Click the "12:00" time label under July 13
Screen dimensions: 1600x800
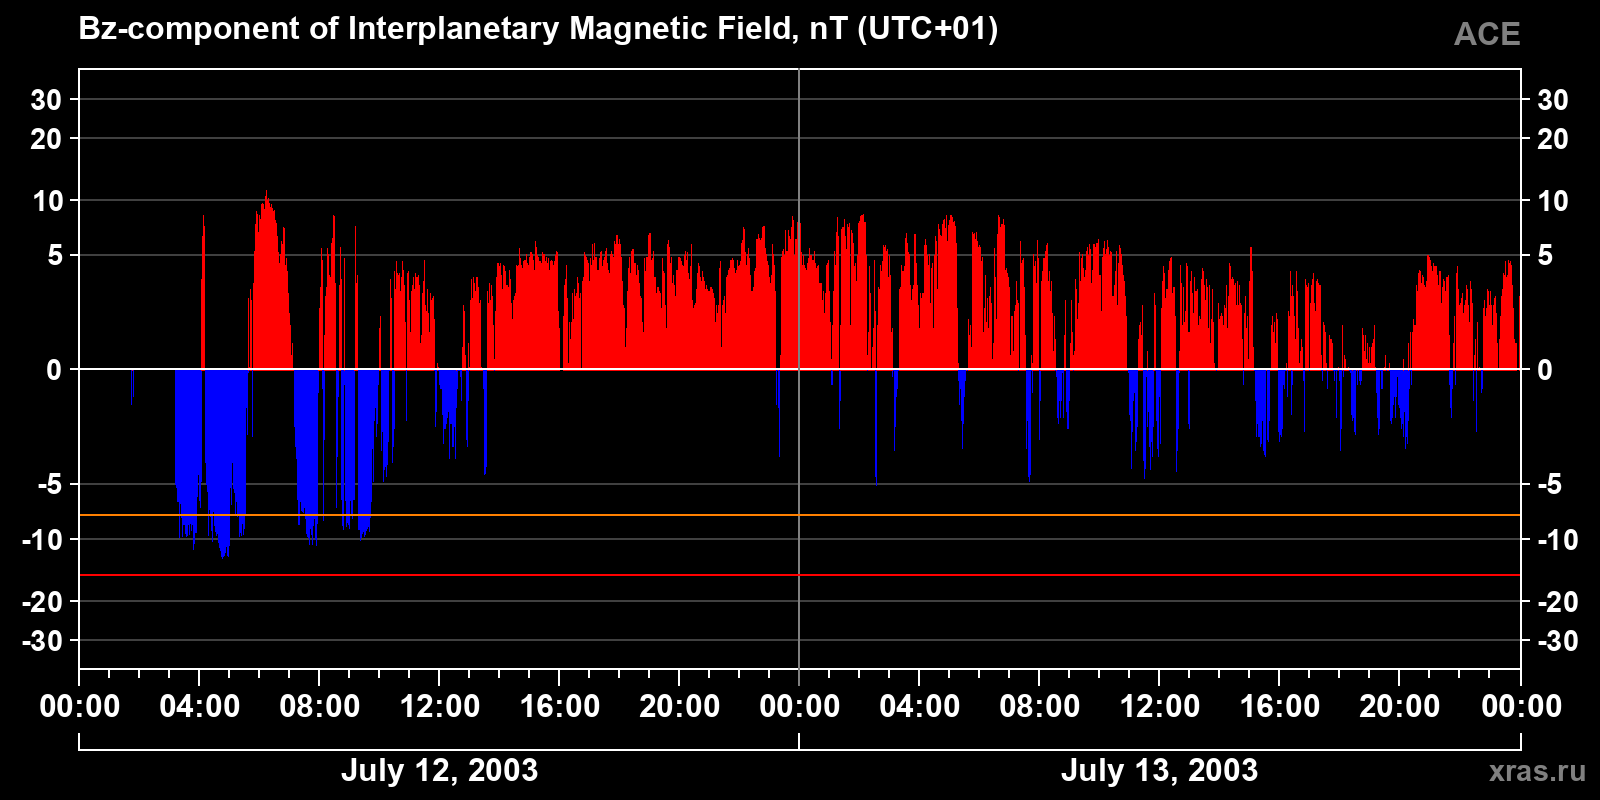[1160, 707]
